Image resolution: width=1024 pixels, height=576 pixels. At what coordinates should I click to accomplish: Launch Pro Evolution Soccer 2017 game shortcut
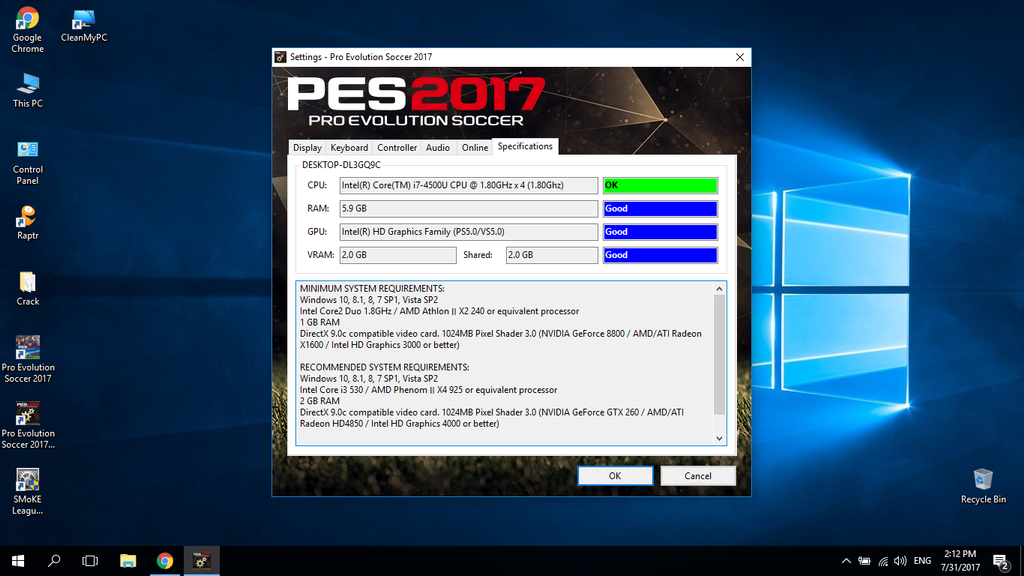[27, 359]
